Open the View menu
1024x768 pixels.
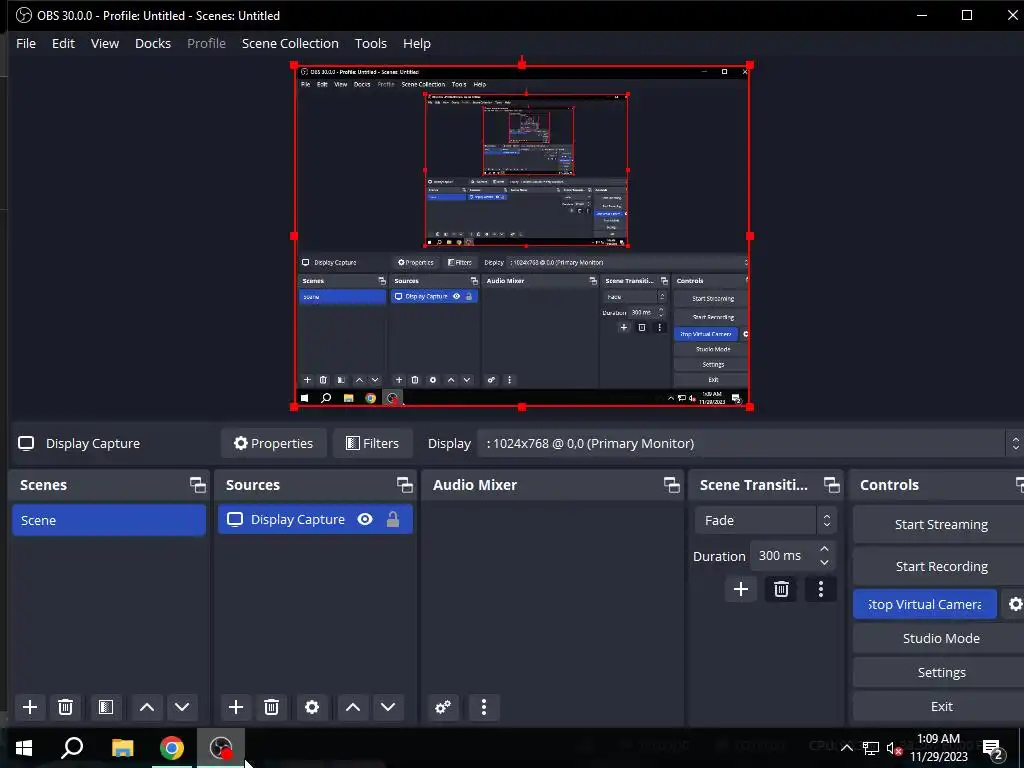104,43
